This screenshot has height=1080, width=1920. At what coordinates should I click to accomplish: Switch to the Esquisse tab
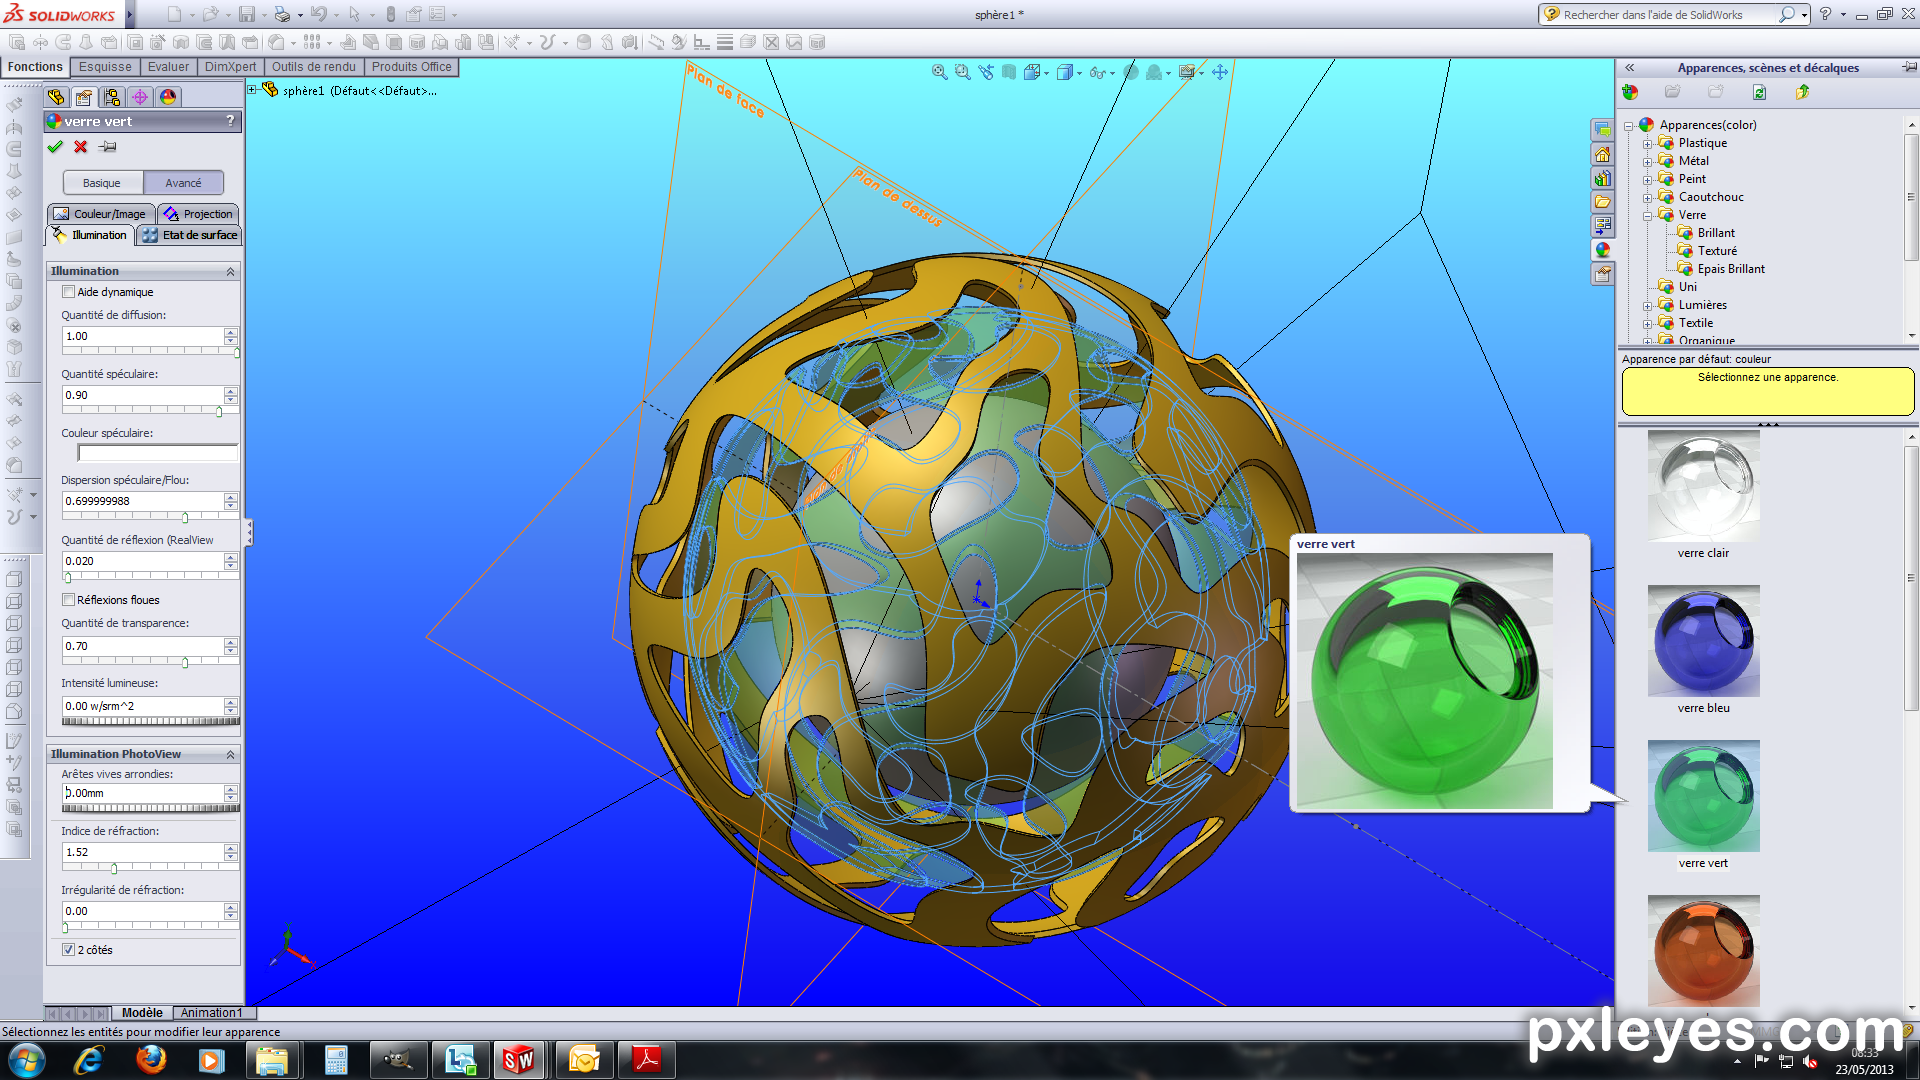pos(105,67)
